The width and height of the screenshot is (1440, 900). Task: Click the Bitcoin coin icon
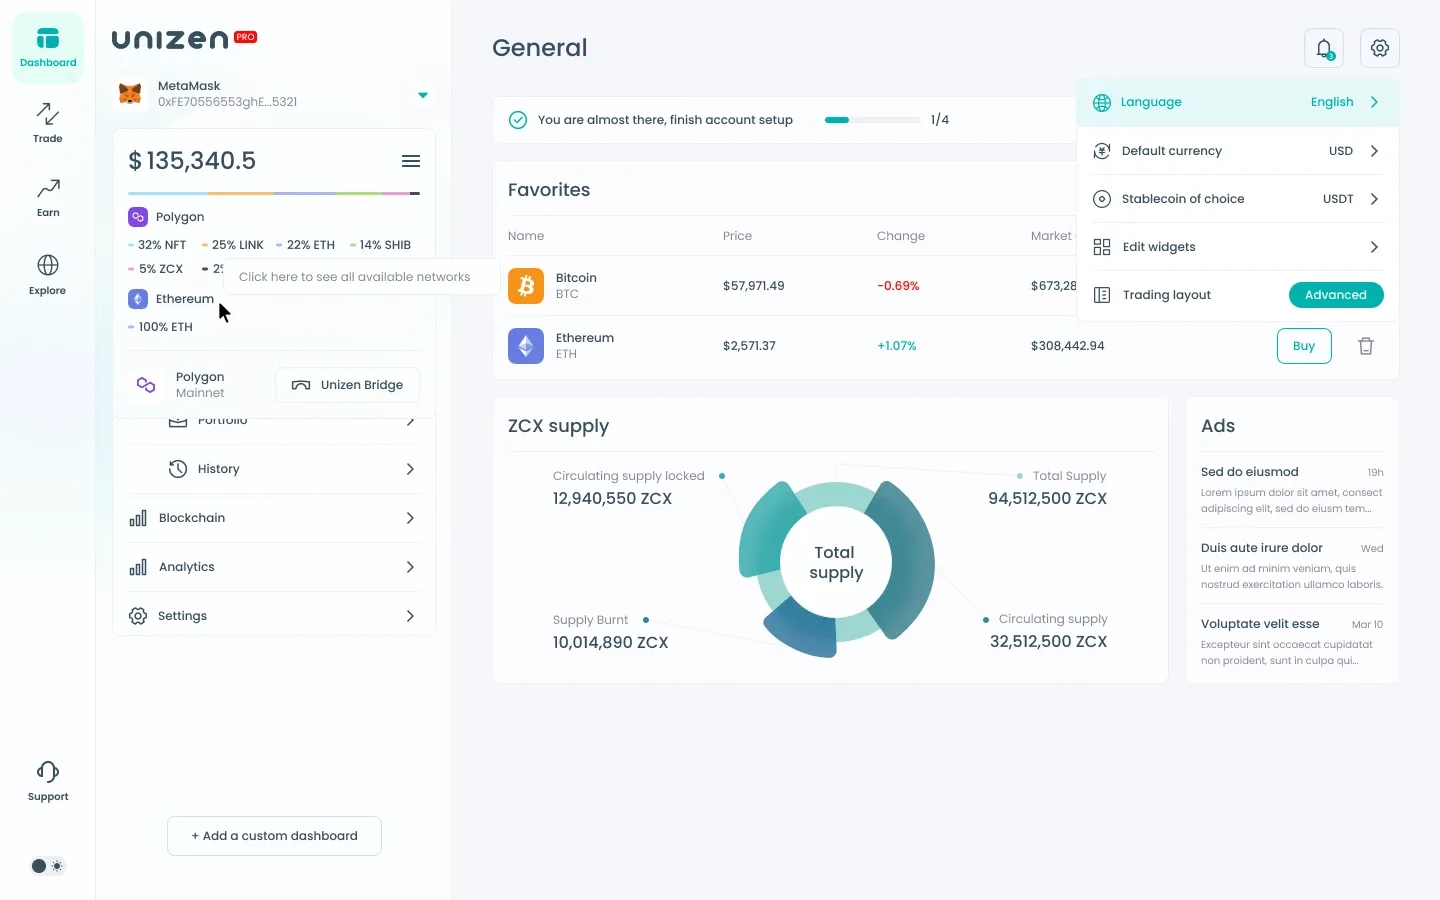click(526, 286)
